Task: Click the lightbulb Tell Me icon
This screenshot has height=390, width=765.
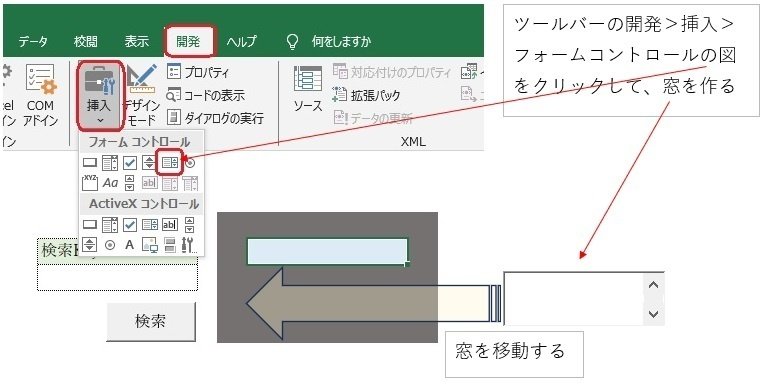Action: click(x=292, y=42)
